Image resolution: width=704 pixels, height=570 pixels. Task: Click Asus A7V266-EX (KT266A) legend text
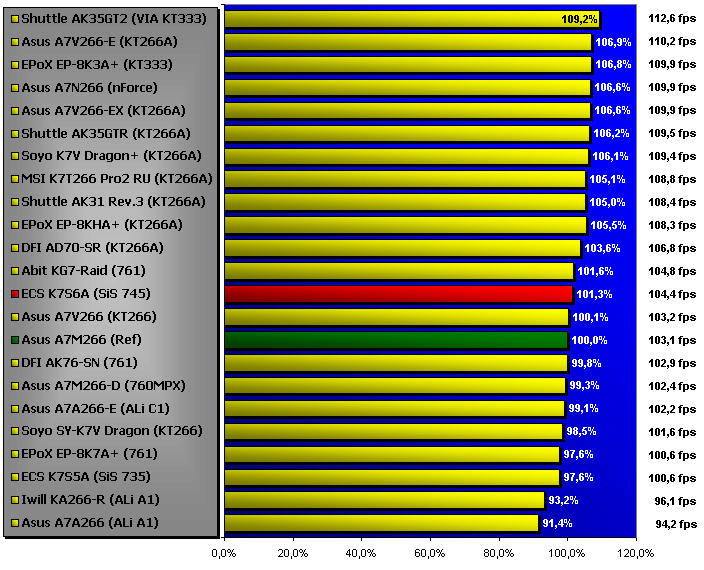point(103,110)
